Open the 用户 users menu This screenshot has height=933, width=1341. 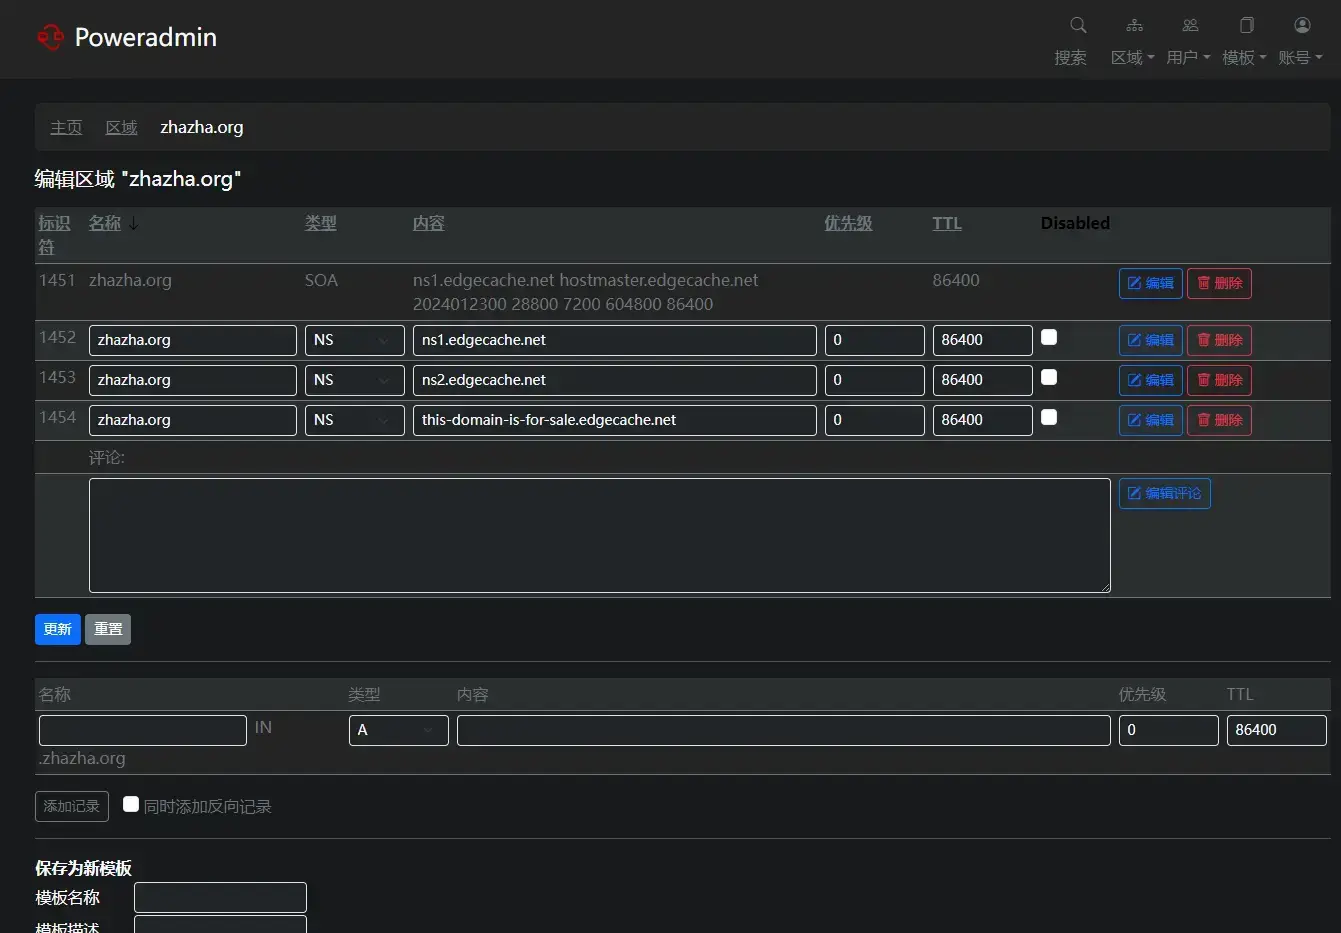click(x=1189, y=57)
